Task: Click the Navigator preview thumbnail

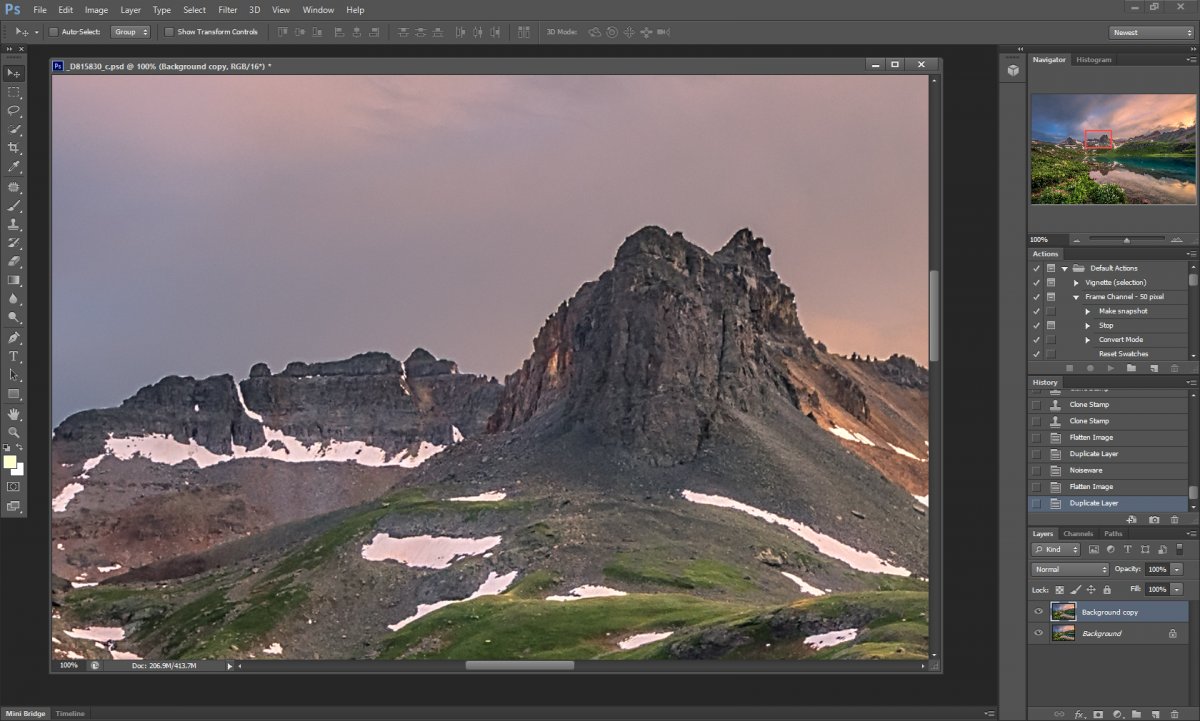Action: click(1113, 149)
